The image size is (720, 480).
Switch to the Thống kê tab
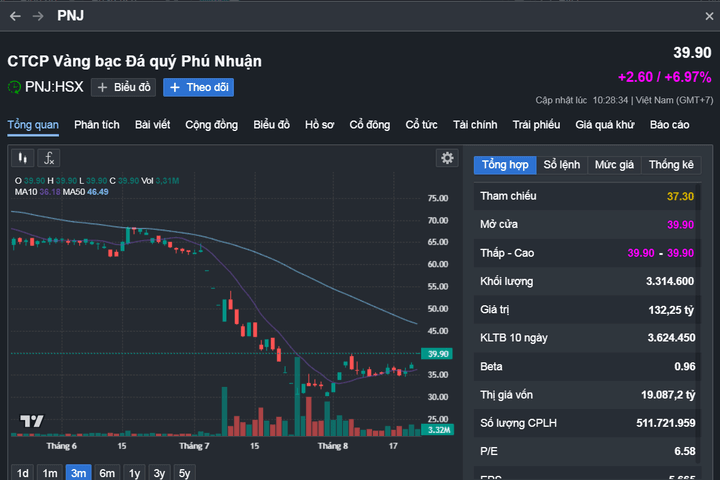click(671, 165)
